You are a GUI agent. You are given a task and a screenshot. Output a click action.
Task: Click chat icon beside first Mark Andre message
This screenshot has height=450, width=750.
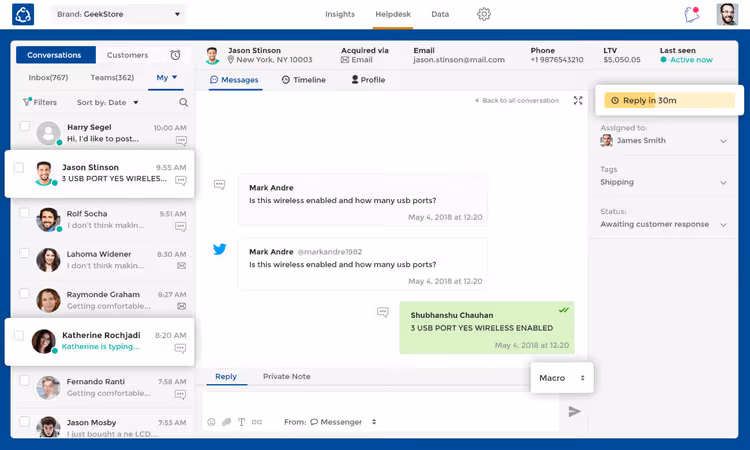(220, 185)
